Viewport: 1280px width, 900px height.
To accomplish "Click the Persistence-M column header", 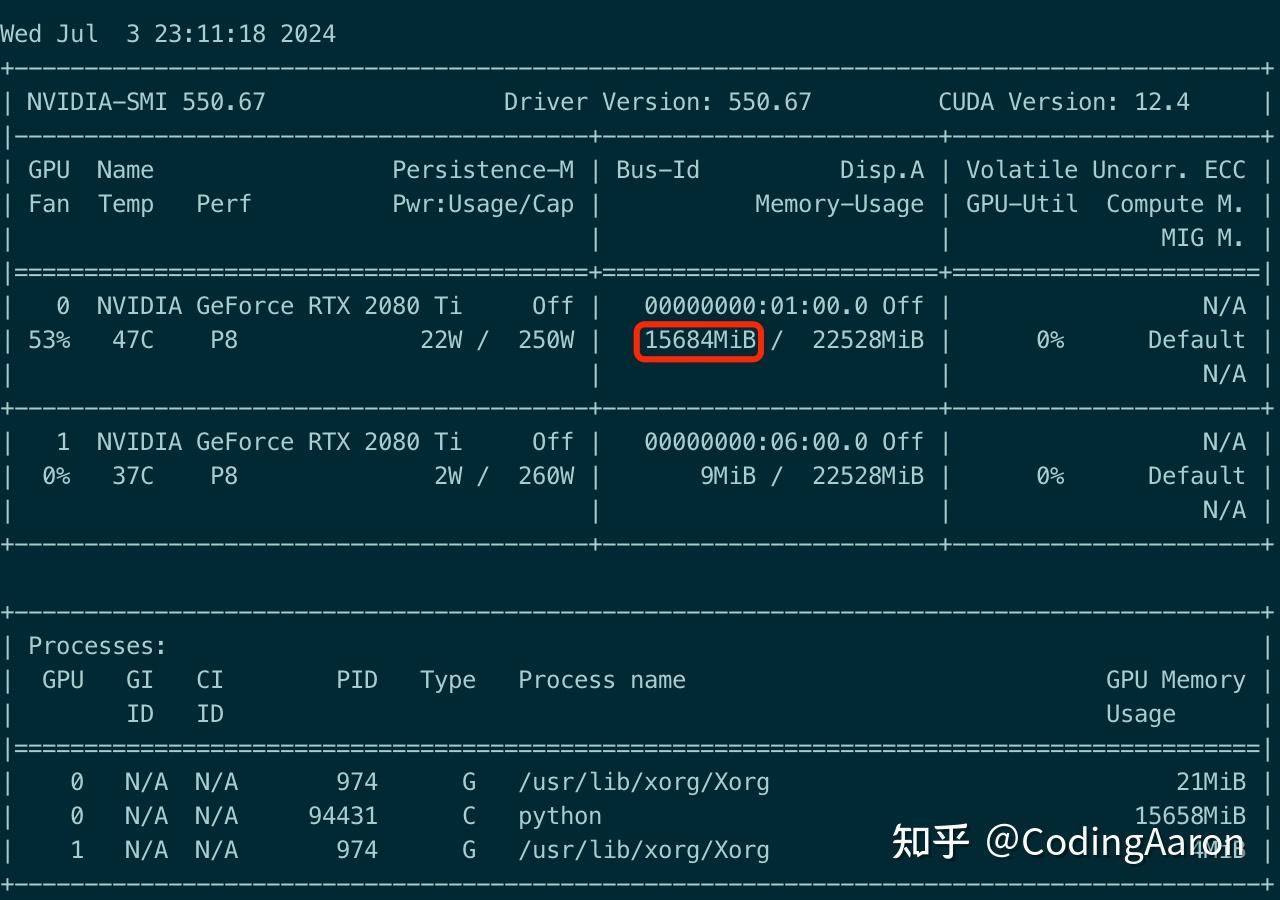I will click(483, 170).
